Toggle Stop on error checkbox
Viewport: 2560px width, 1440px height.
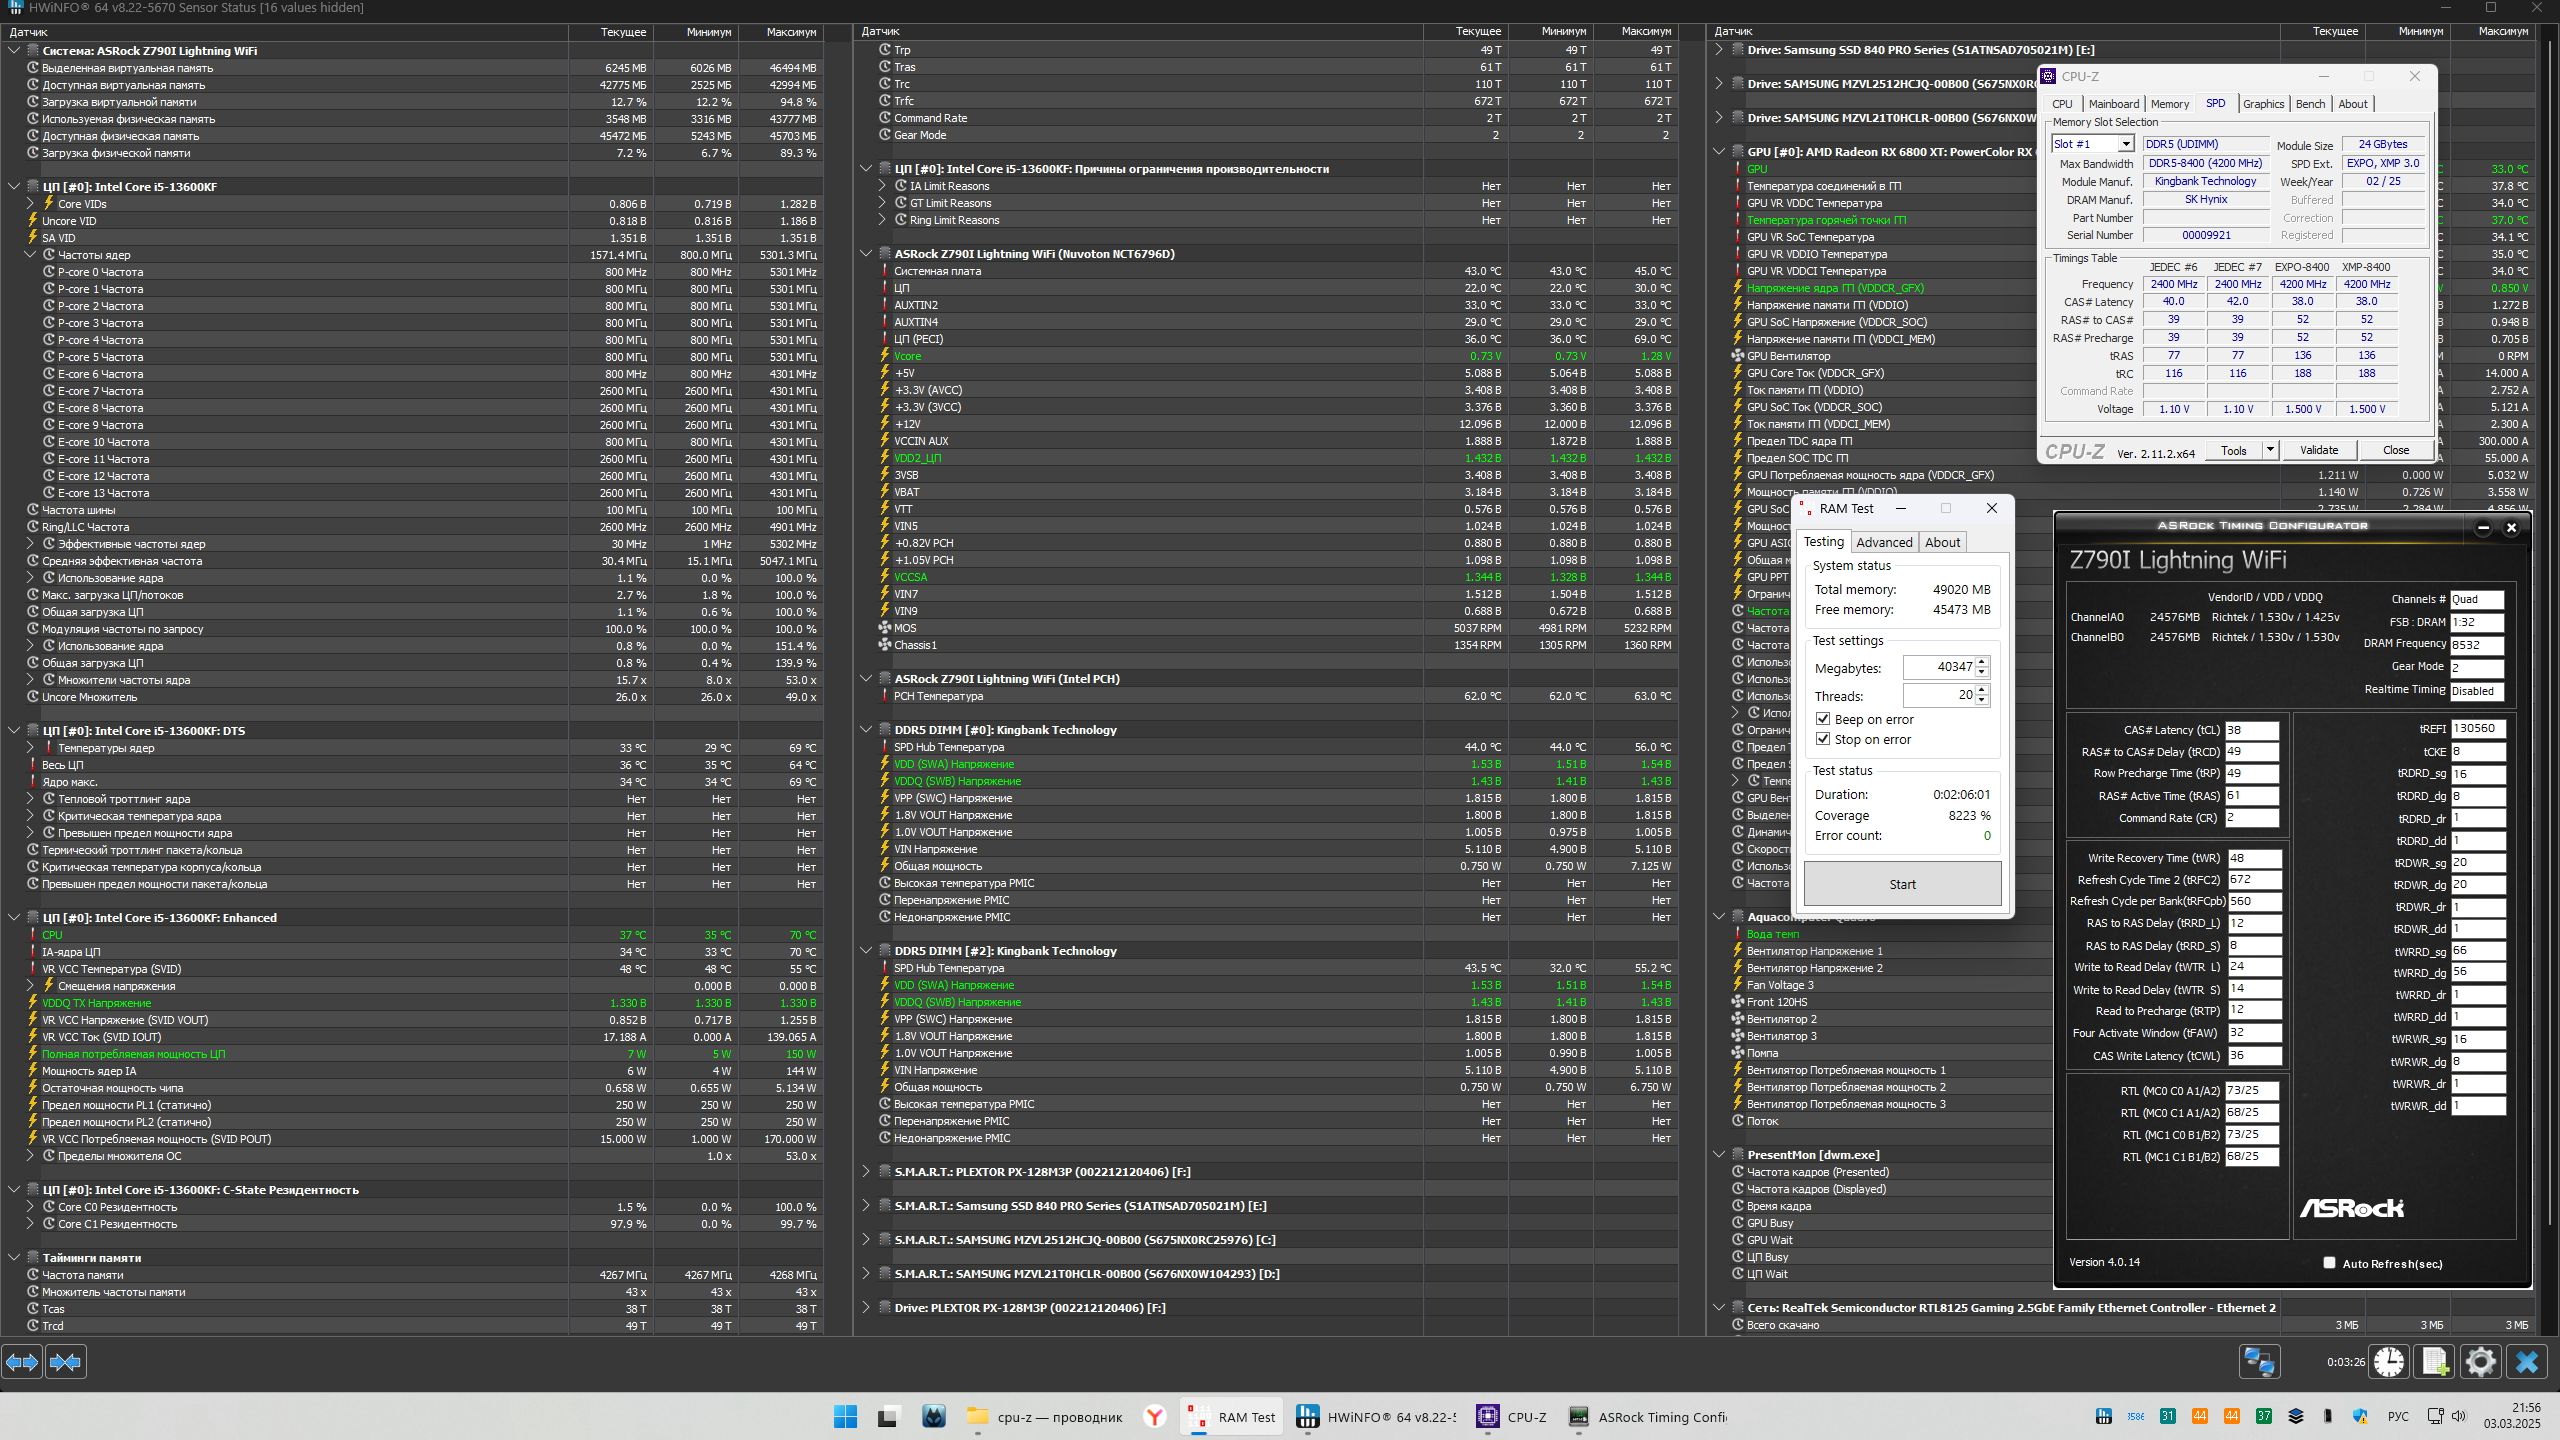pos(1823,739)
